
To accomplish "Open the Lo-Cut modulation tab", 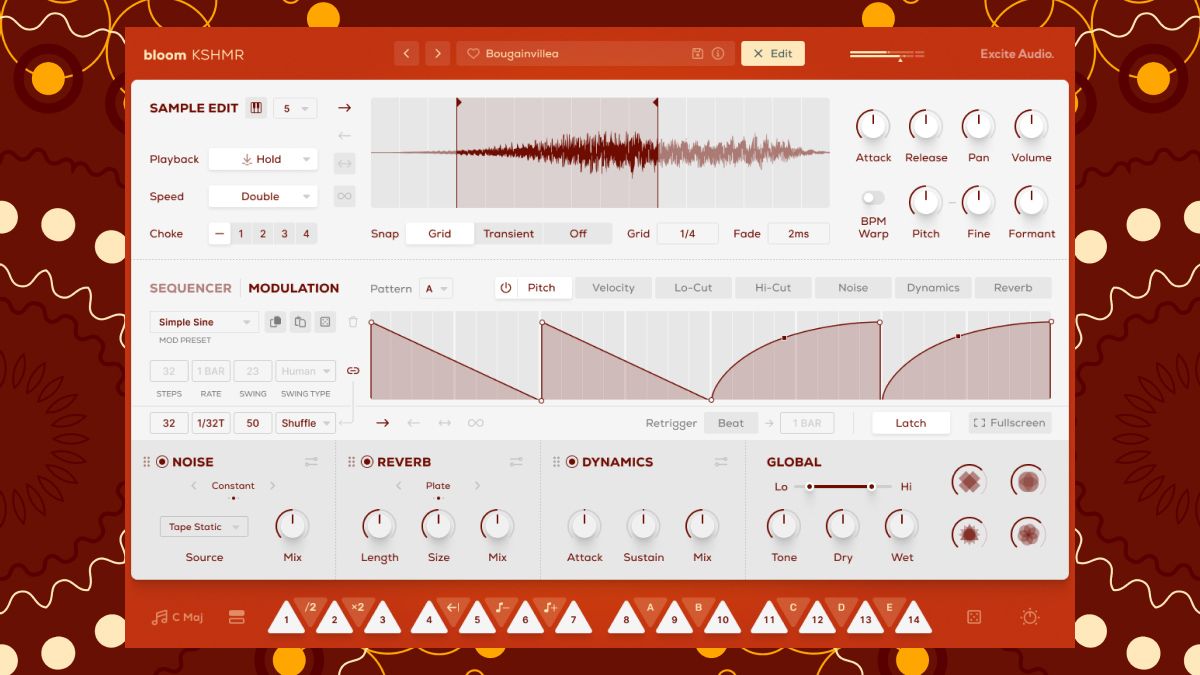I will tap(693, 288).
